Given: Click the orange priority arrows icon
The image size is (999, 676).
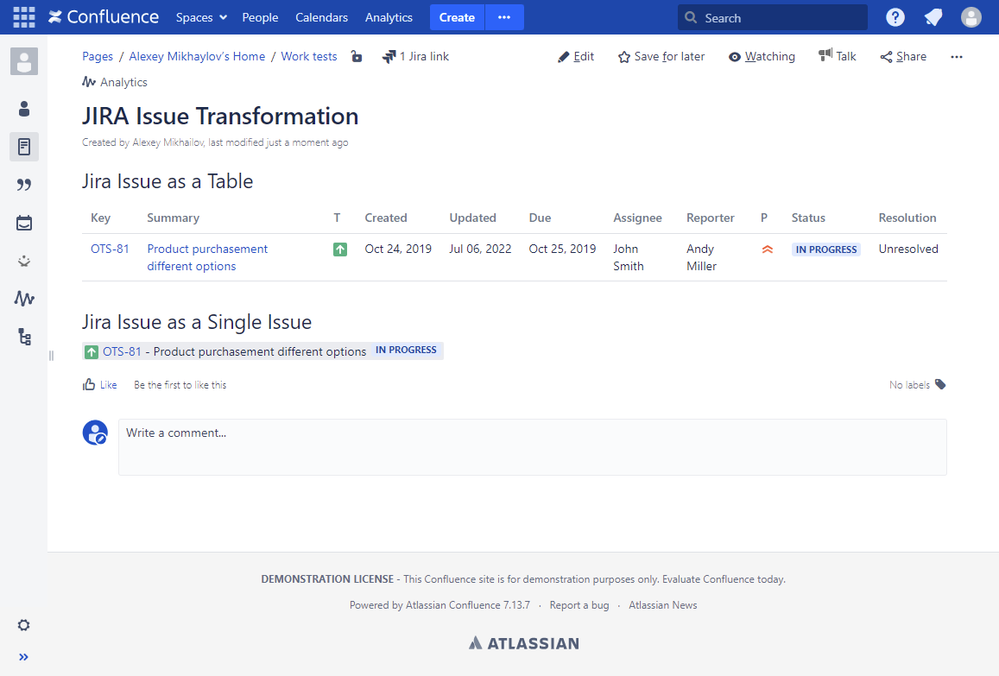Looking at the screenshot, I should [767, 250].
